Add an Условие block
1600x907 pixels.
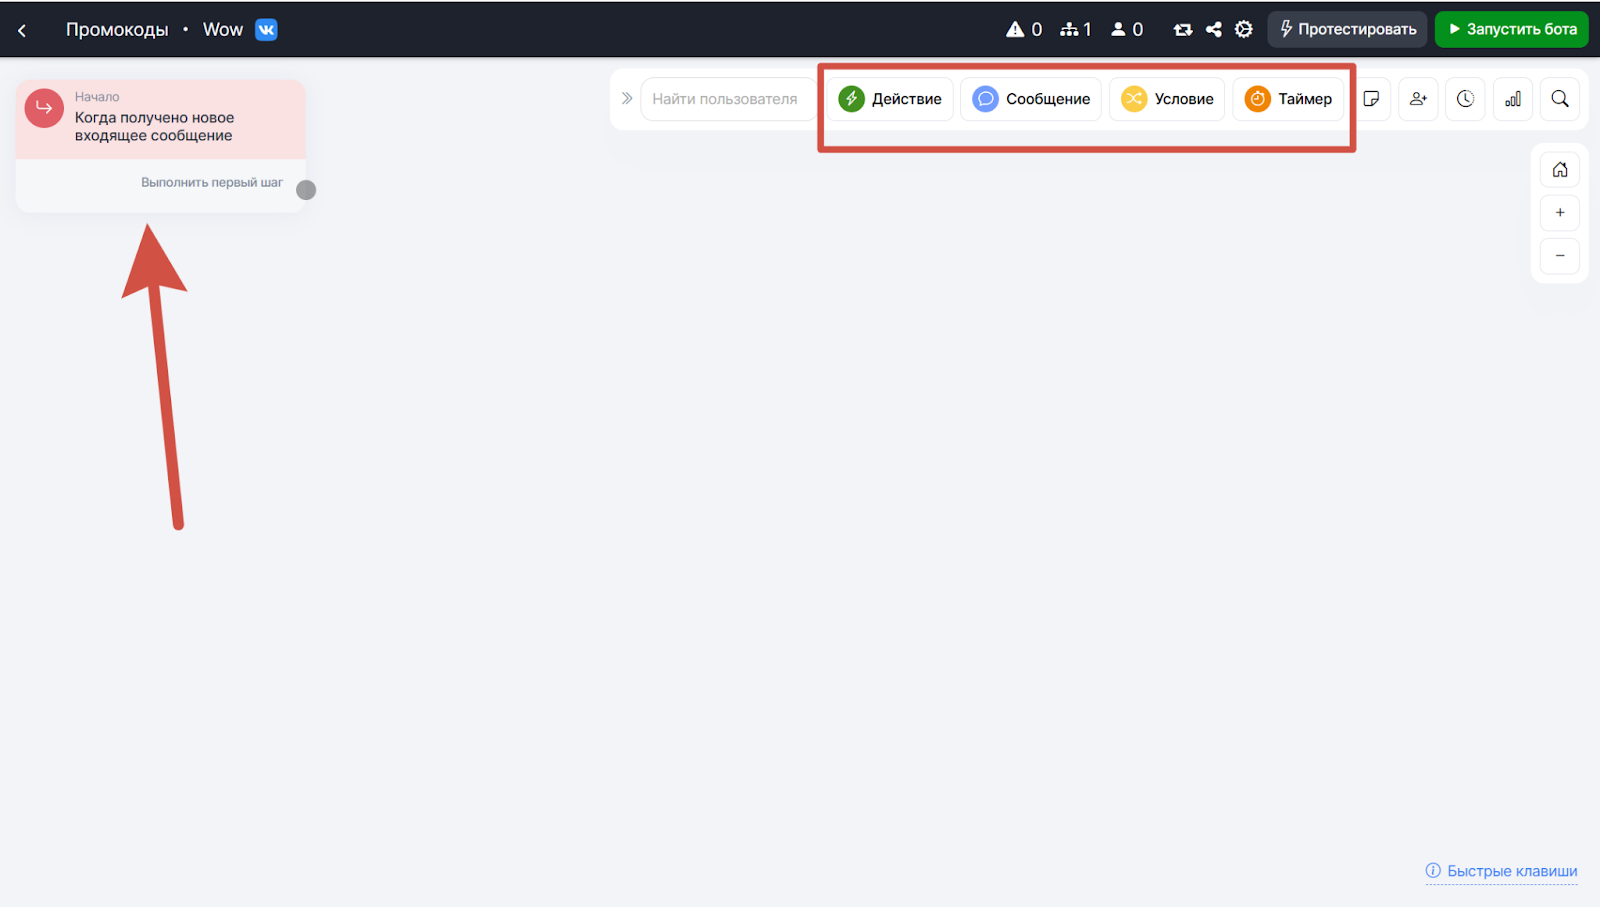point(1167,99)
